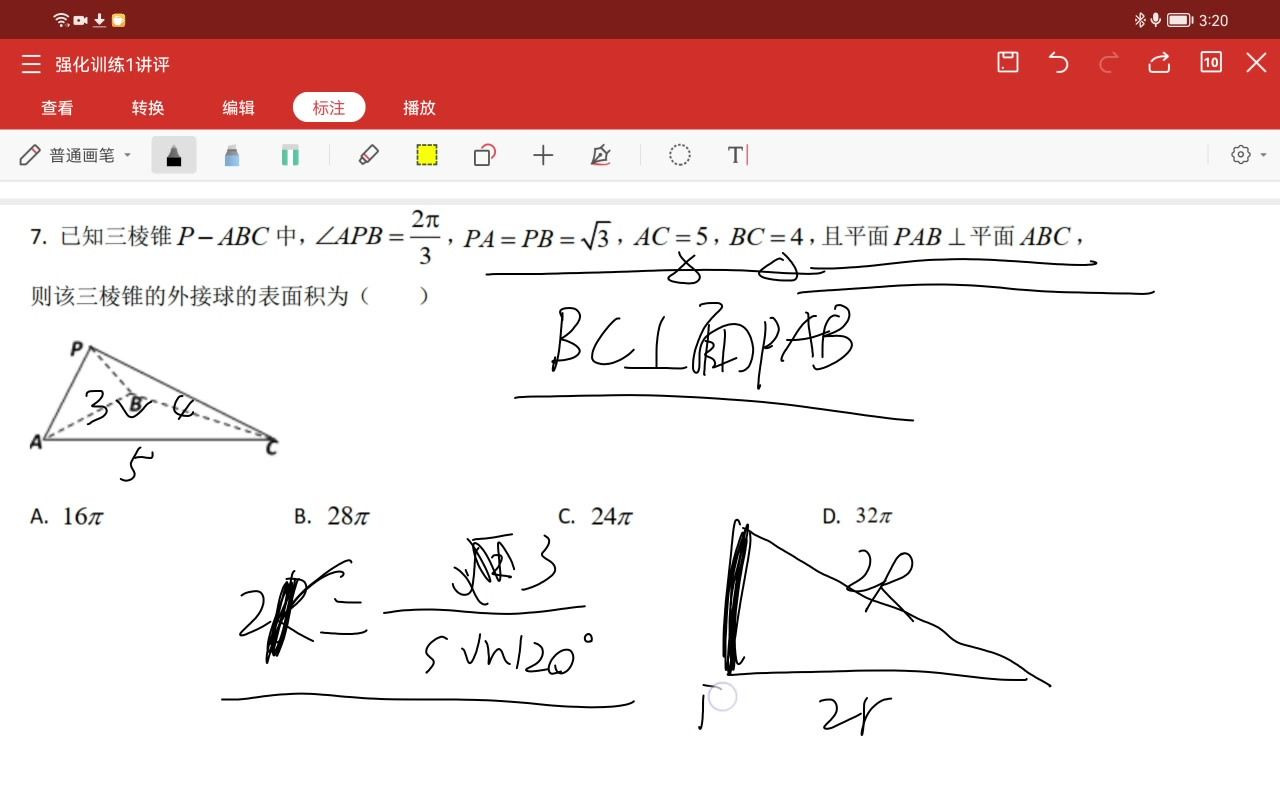Save the document with the save icon

click(x=1008, y=62)
